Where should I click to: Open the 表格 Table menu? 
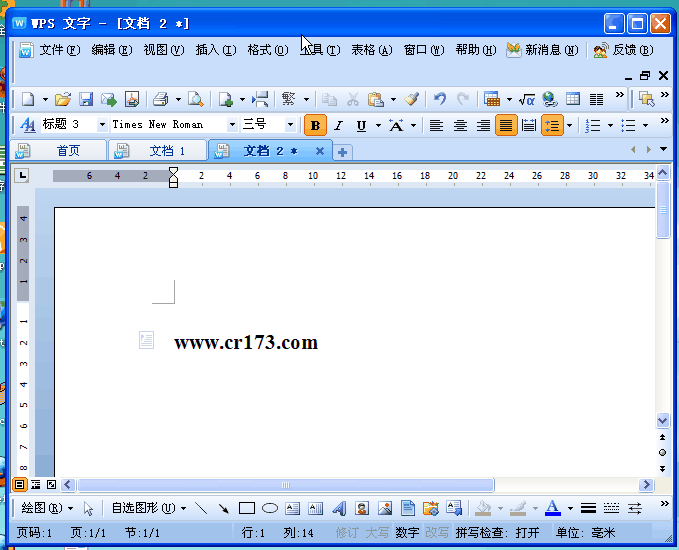point(372,50)
